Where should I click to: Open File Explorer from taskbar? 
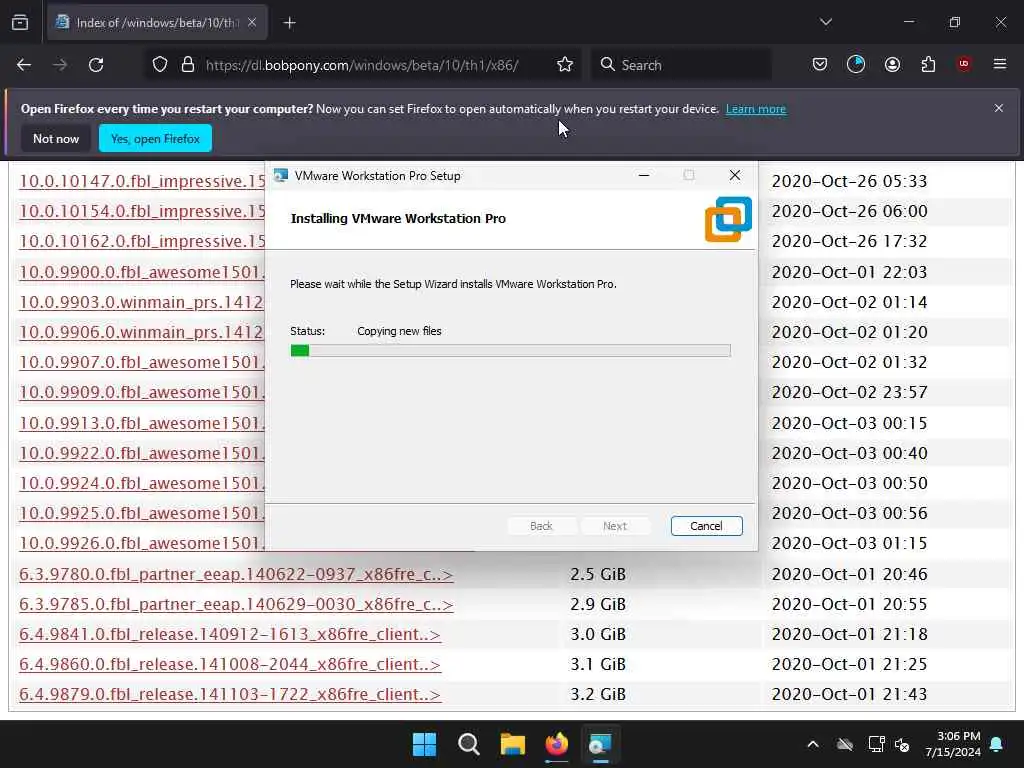pyautogui.click(x=513, y=744)
